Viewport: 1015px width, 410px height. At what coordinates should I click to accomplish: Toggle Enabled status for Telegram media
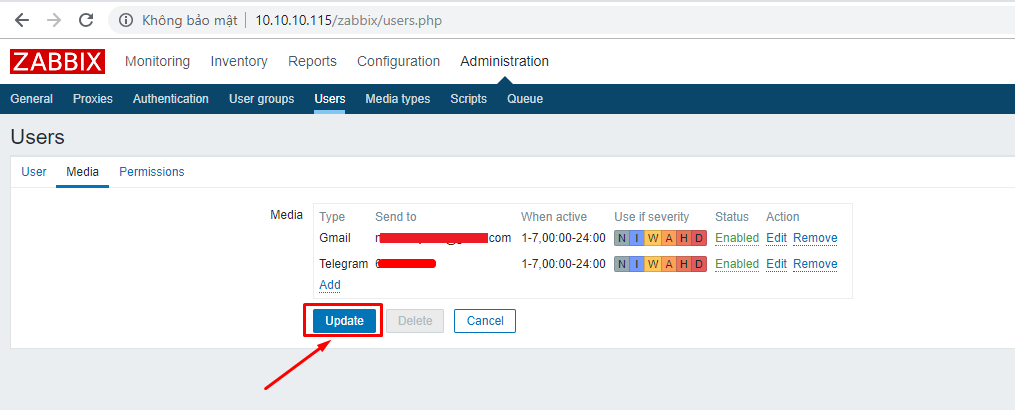(737, 264)
